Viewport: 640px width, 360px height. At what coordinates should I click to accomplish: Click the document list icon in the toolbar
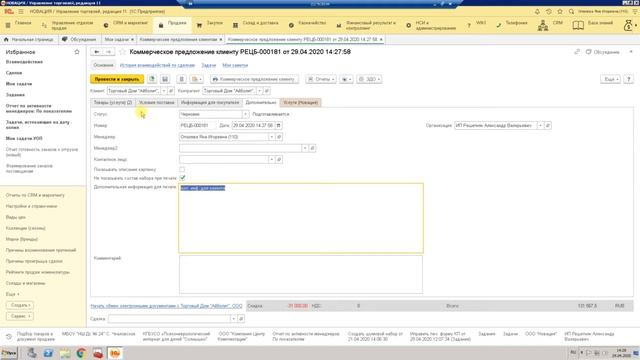(x=182, y=79)
